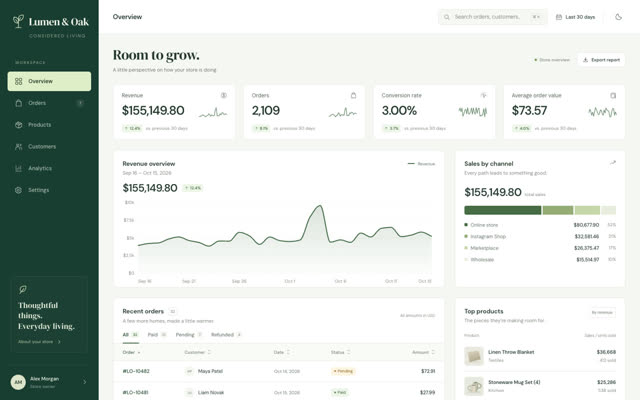Follow the About your store link
The height and width of the screenshot is (400, 640).
tap(39, 342)
